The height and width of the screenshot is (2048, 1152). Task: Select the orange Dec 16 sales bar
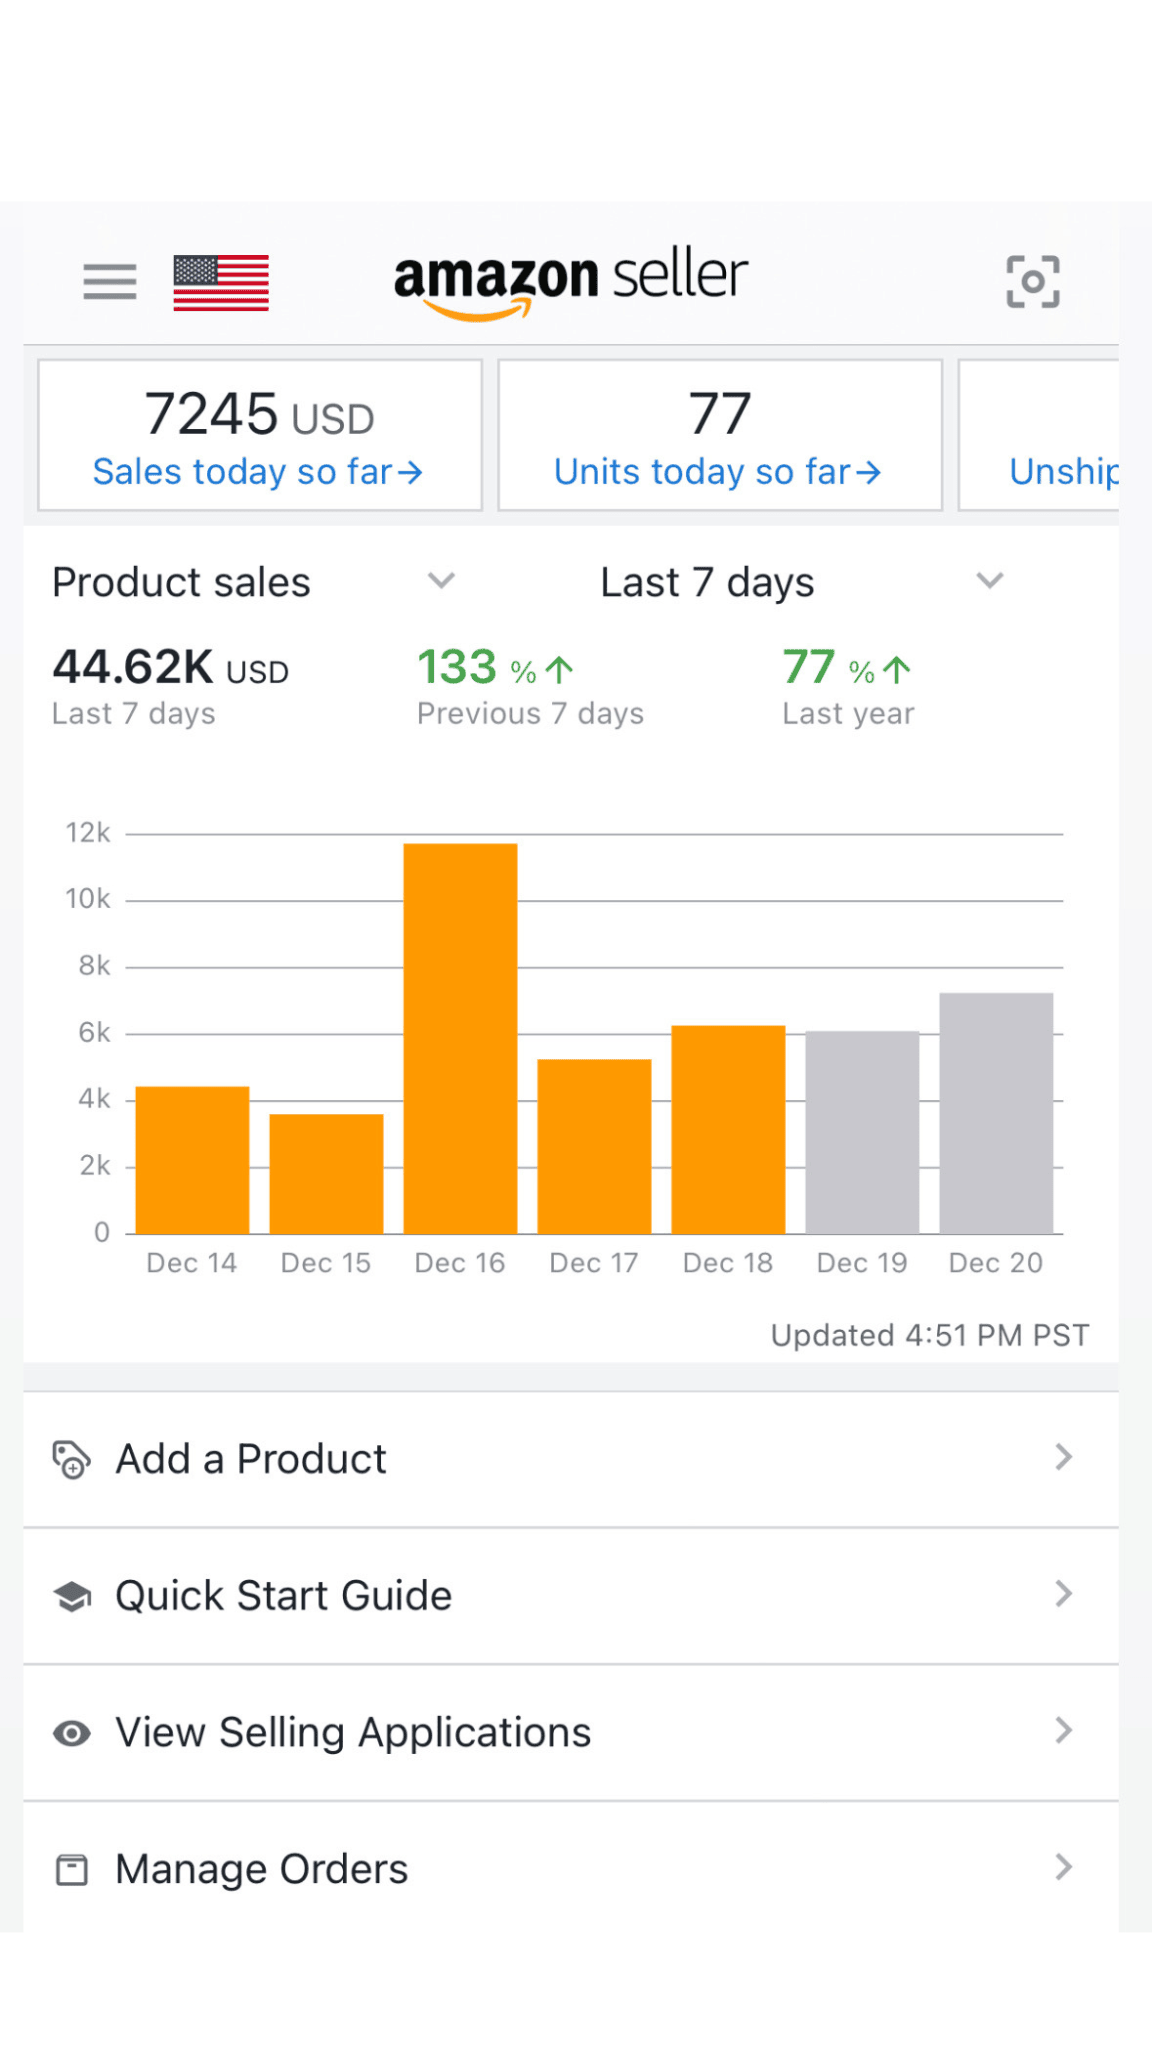pos(460,1038)
